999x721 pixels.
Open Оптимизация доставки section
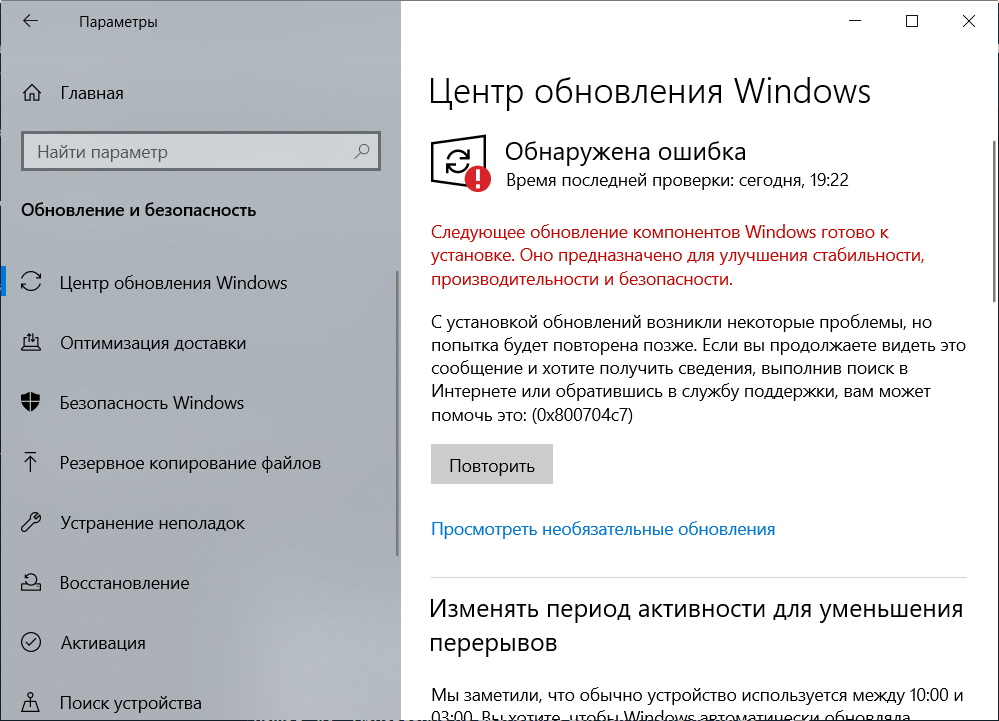coord(153,343)
